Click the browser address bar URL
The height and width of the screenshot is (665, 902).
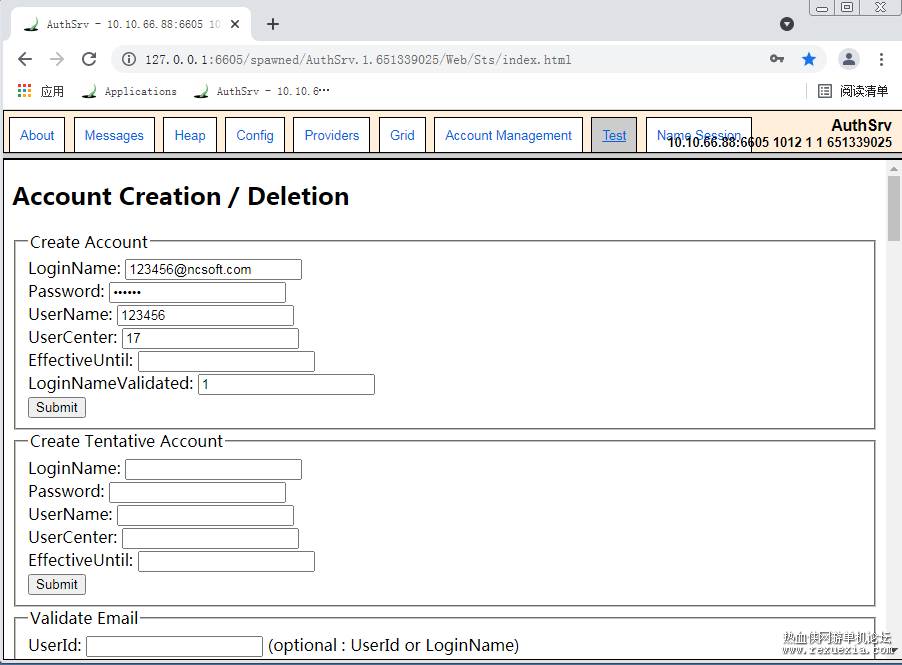pyautogui.click(x=358, y=59)
